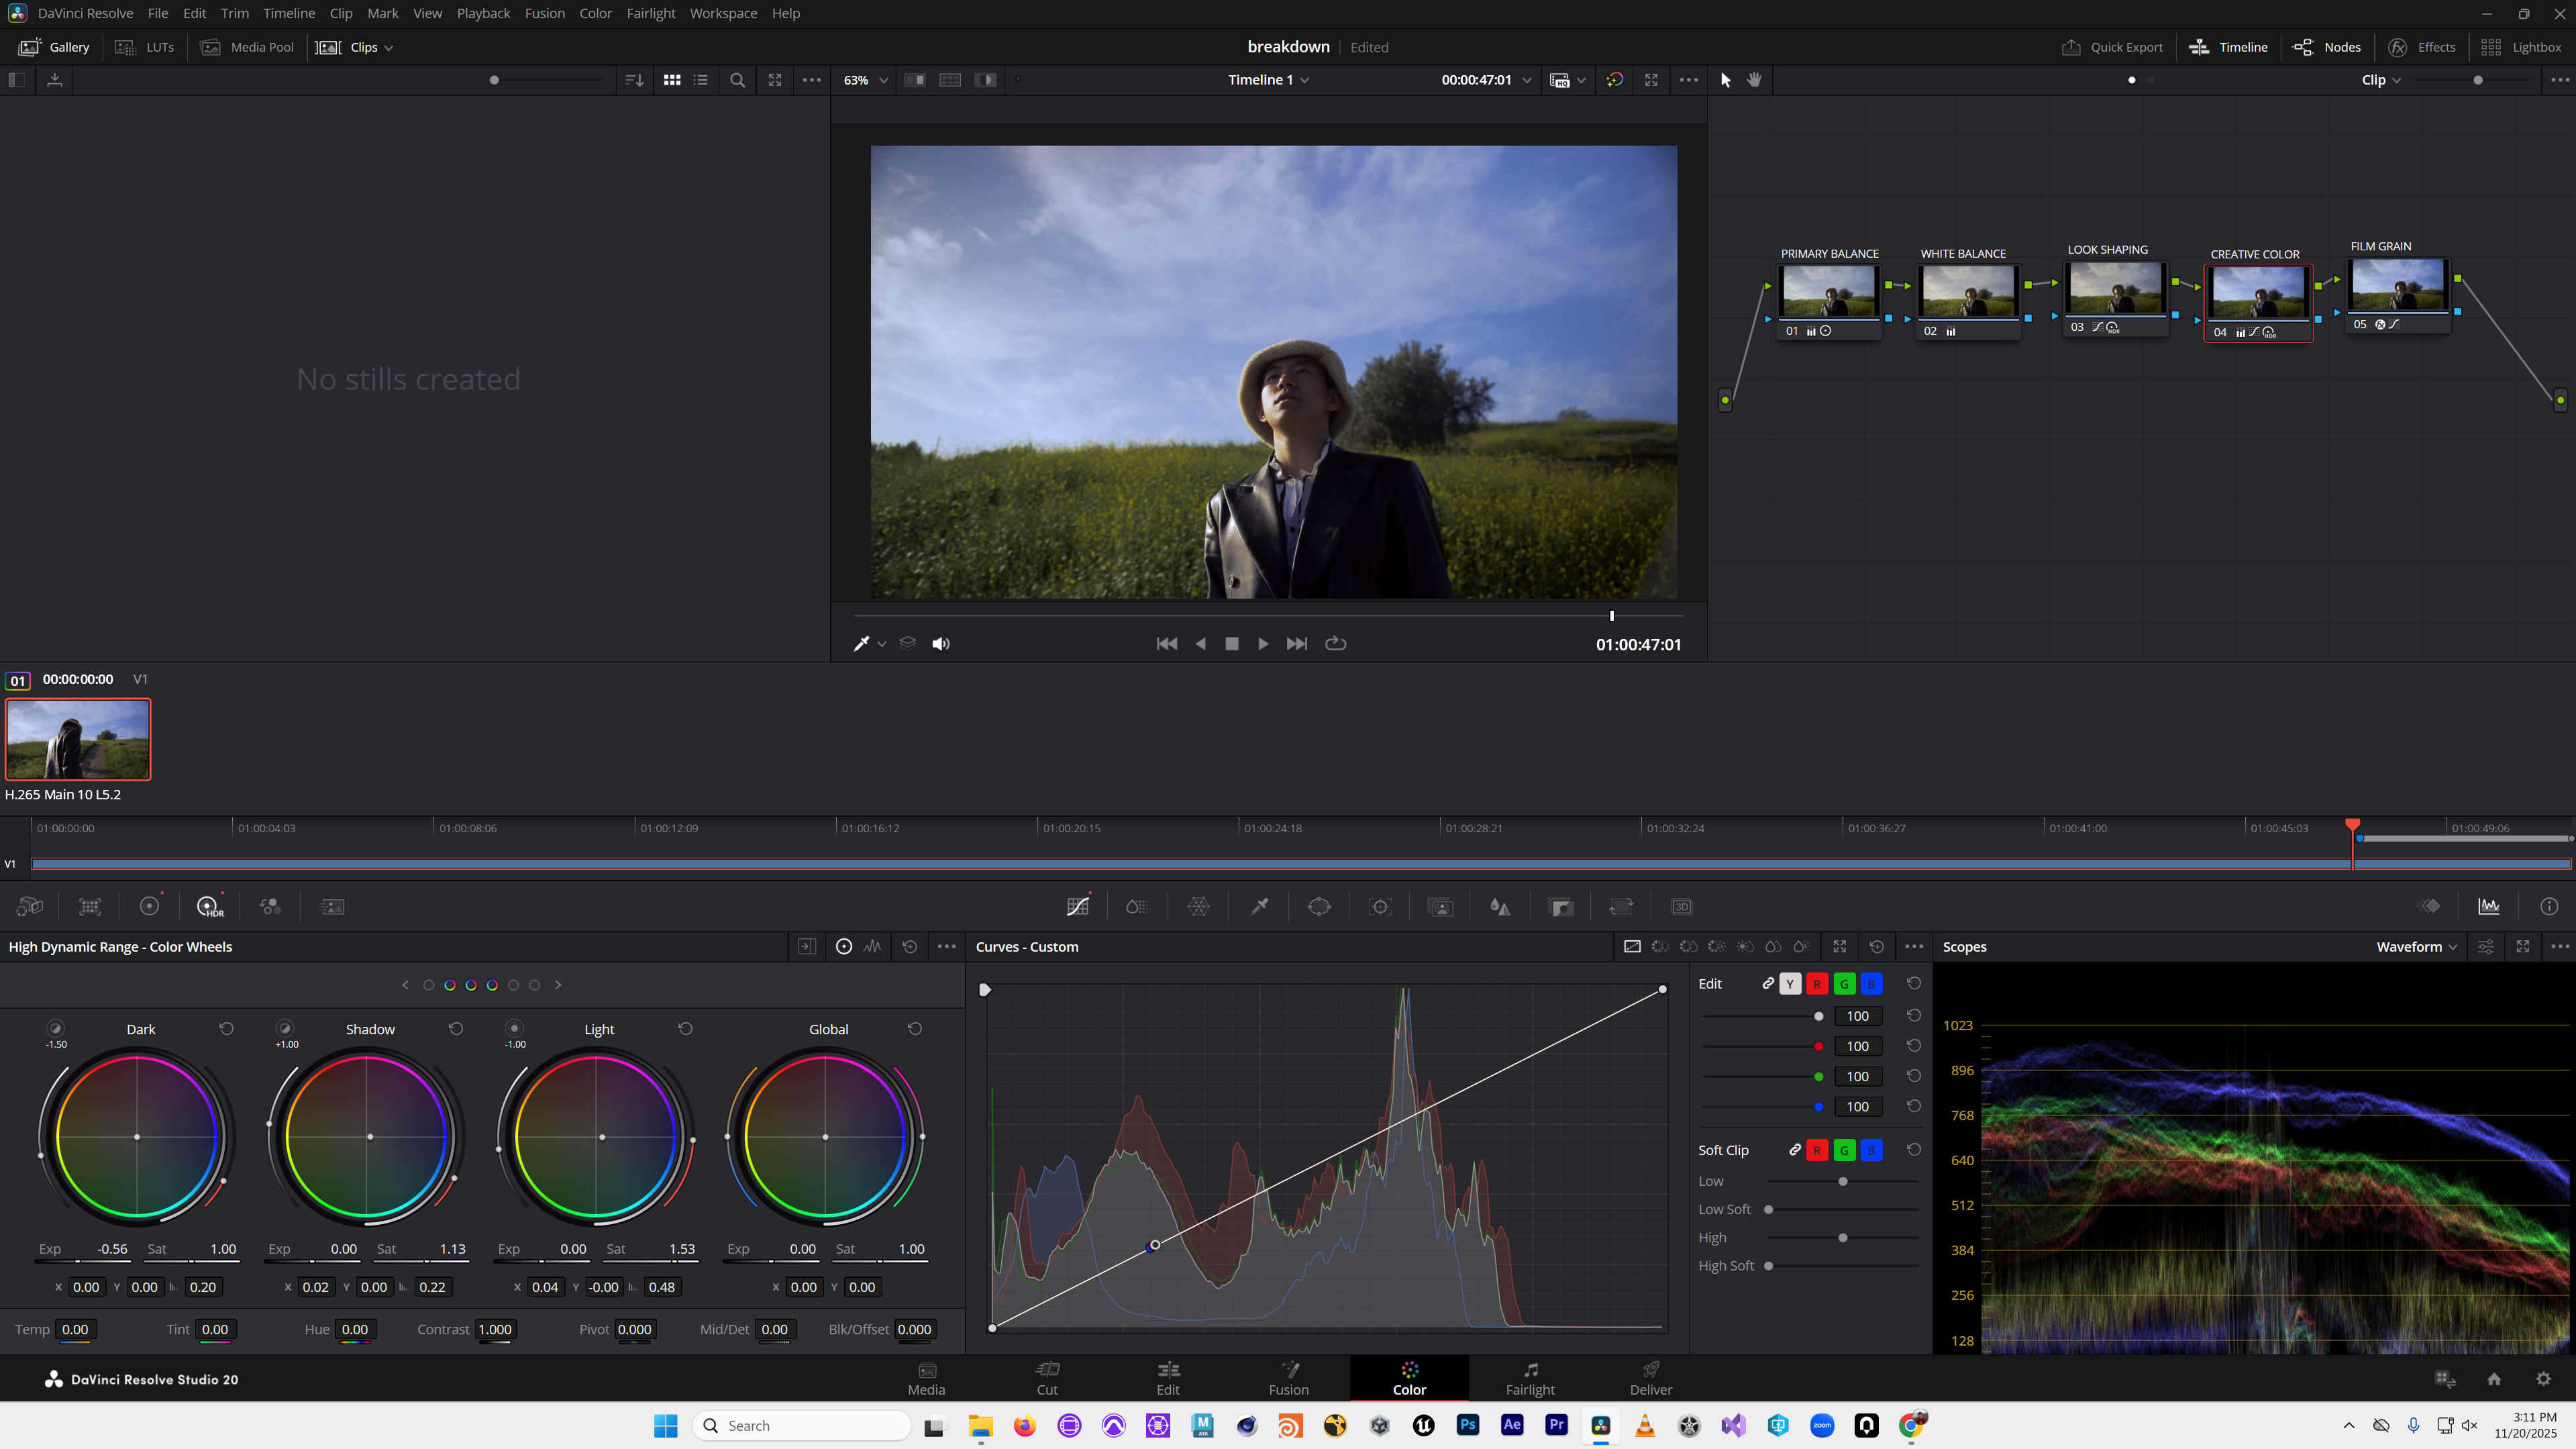Open the Tracker palette
This screenshot has width=2576, height=1449.
click(1380, 906)
